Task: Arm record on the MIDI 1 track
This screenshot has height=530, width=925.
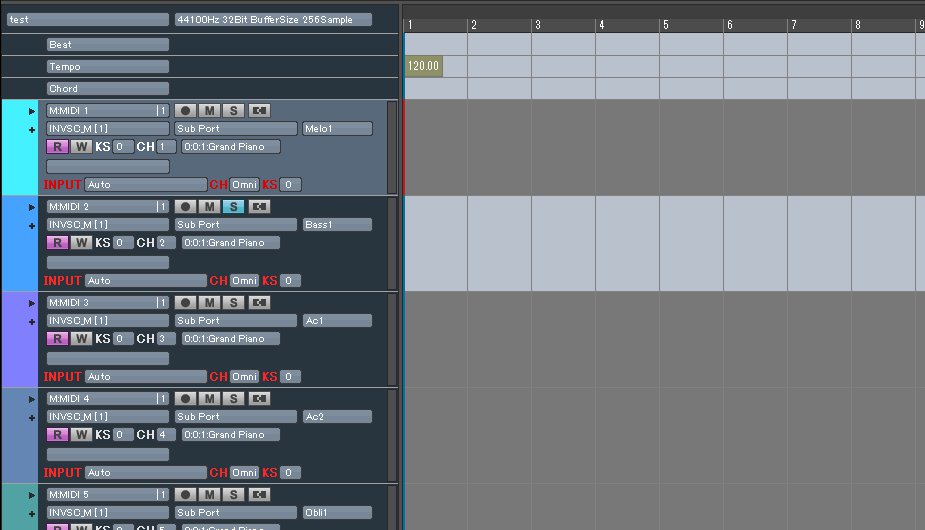Action: 185,110
